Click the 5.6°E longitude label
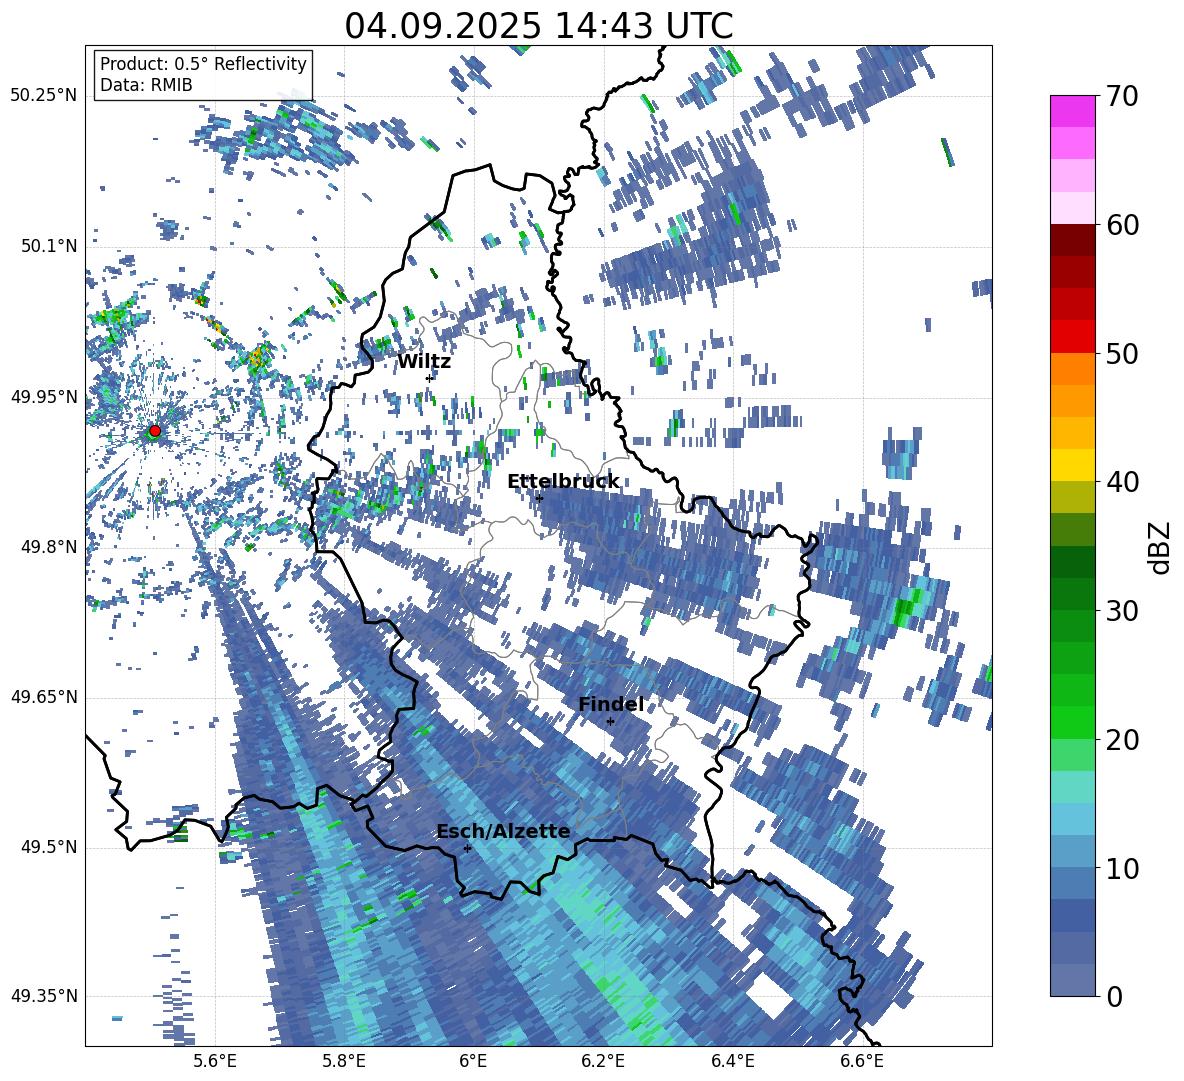The image size is (1184, 1081). pyautogui.click(x=215, y=1061)
